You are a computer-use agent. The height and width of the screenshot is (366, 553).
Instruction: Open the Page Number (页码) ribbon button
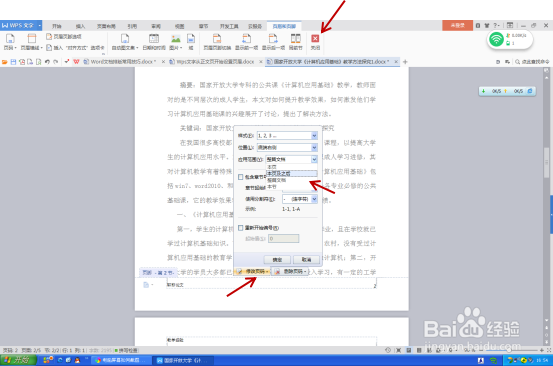point(10,42)
